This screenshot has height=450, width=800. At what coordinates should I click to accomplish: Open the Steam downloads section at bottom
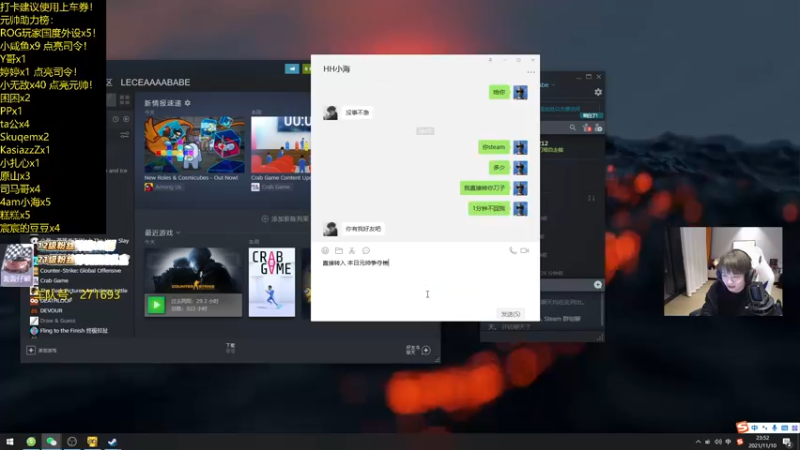pos(231,348)
